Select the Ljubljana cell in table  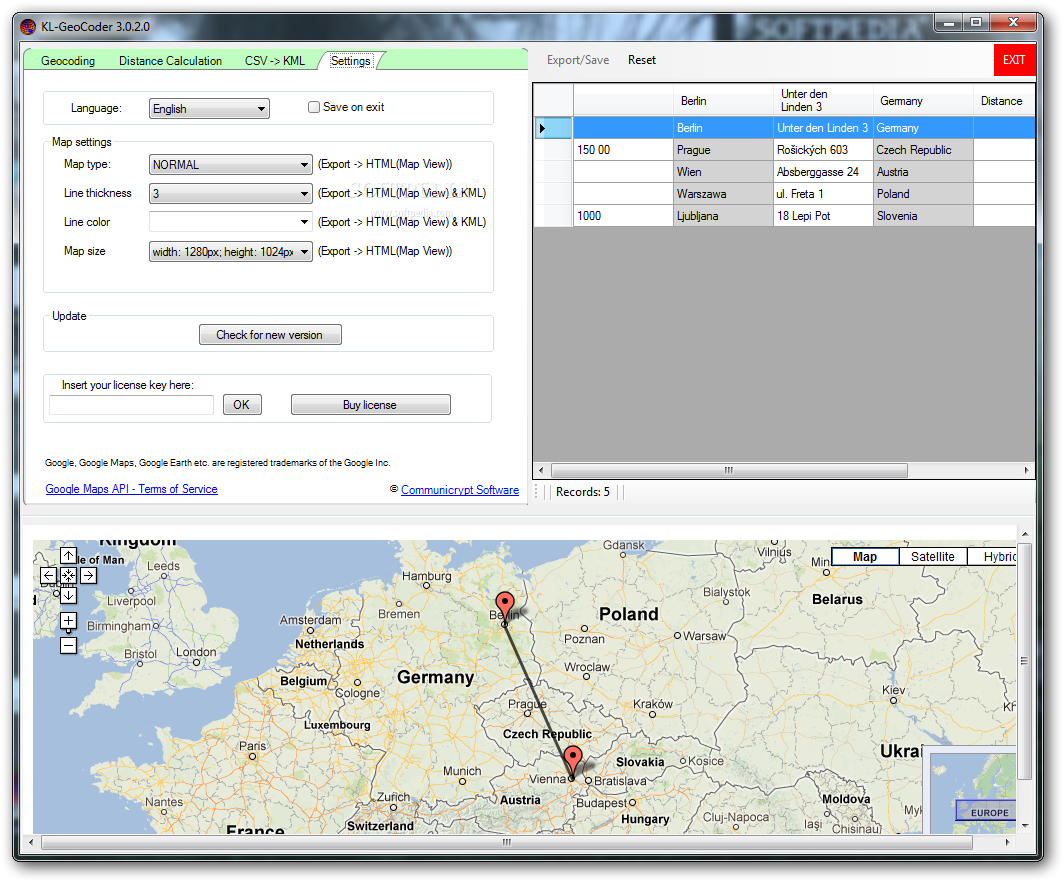[x=723, y=216]
